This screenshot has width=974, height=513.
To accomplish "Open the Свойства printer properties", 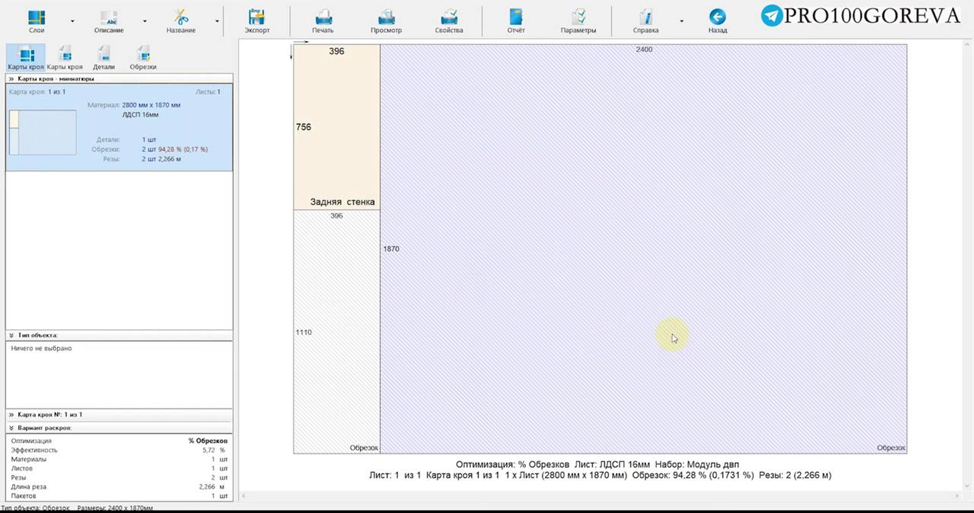I will pyautogui.click(x=448, y=20).
